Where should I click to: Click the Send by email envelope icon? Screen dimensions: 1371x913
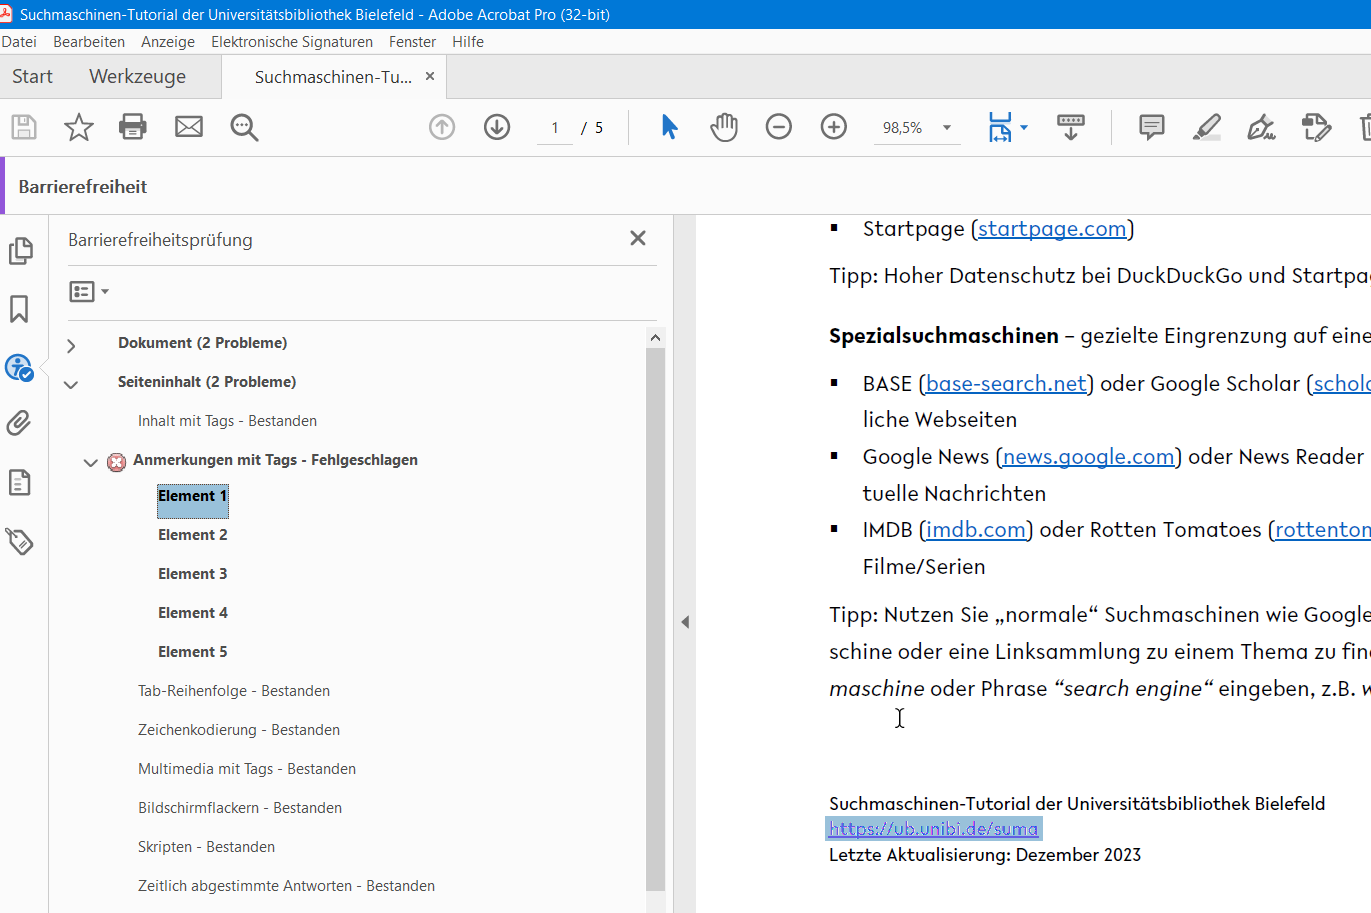(189, 127)
